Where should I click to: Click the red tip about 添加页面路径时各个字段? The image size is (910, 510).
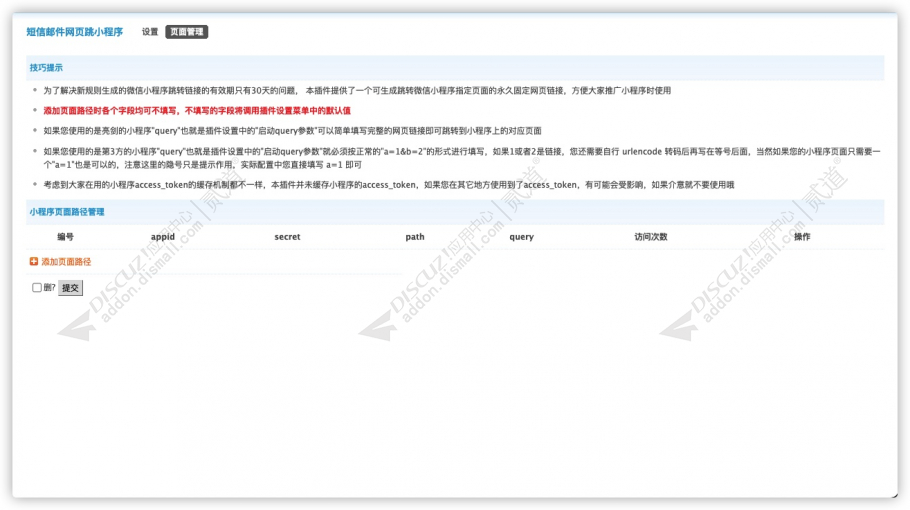click(x=197, y=111)
